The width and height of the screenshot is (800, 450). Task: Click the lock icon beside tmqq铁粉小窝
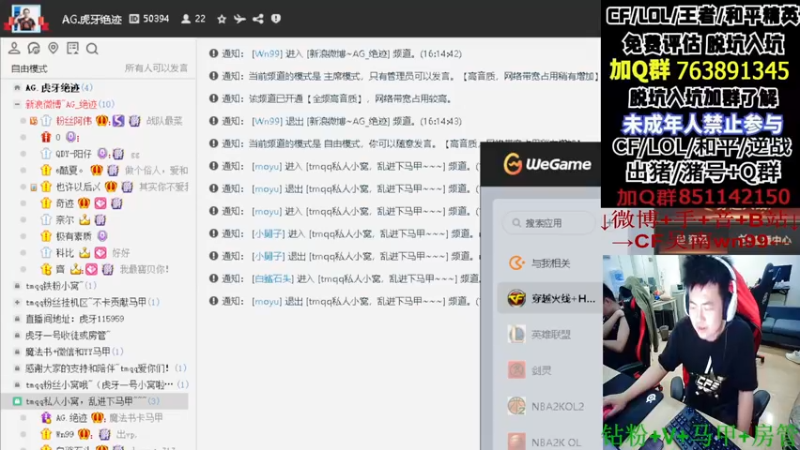[17, 286]
